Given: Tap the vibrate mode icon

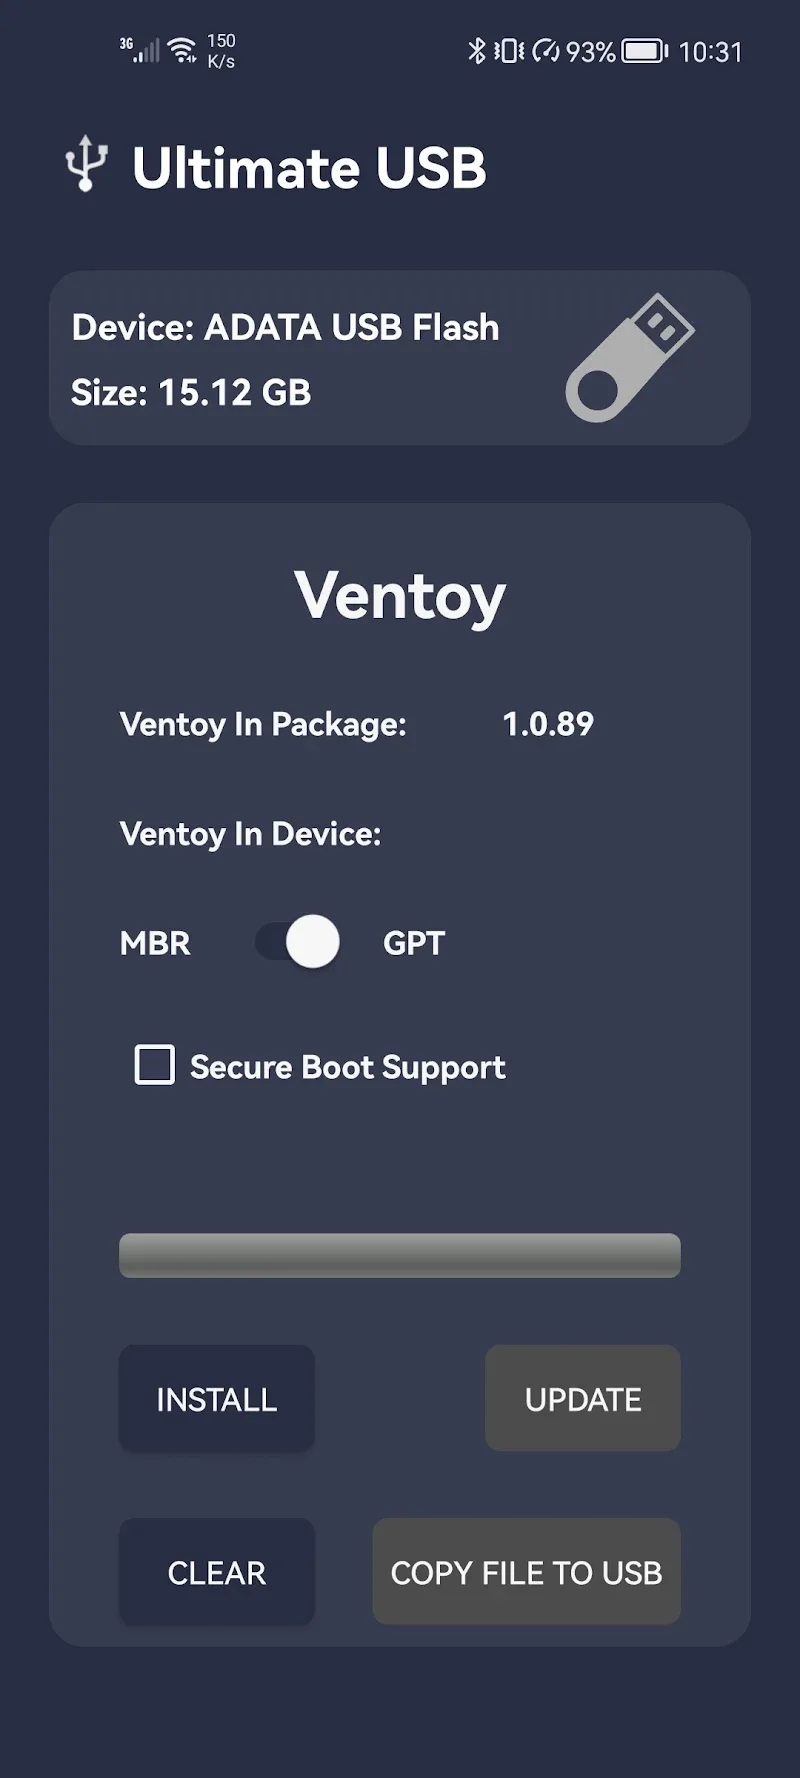Looking at the screenshot, I should point(509,51).
